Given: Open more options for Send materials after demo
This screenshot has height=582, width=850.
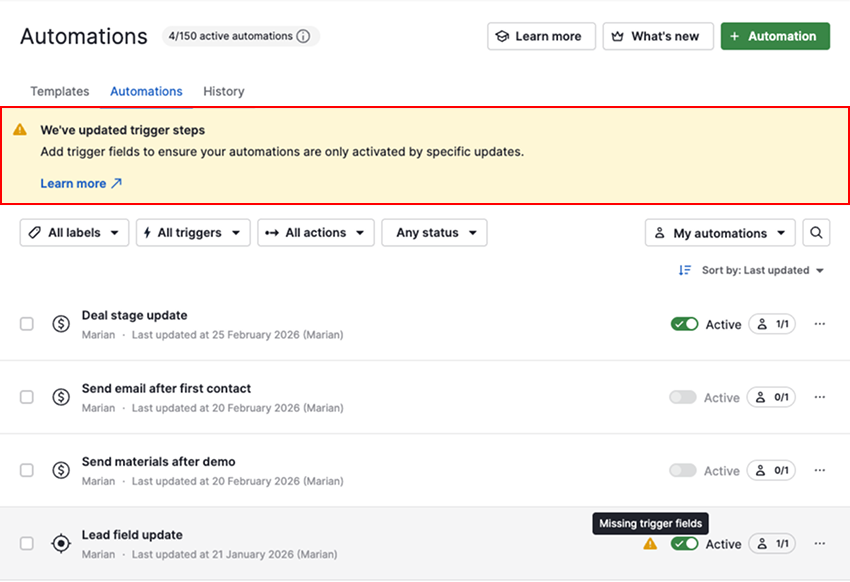Looking at the screenshot, I should tap(820, 470).
